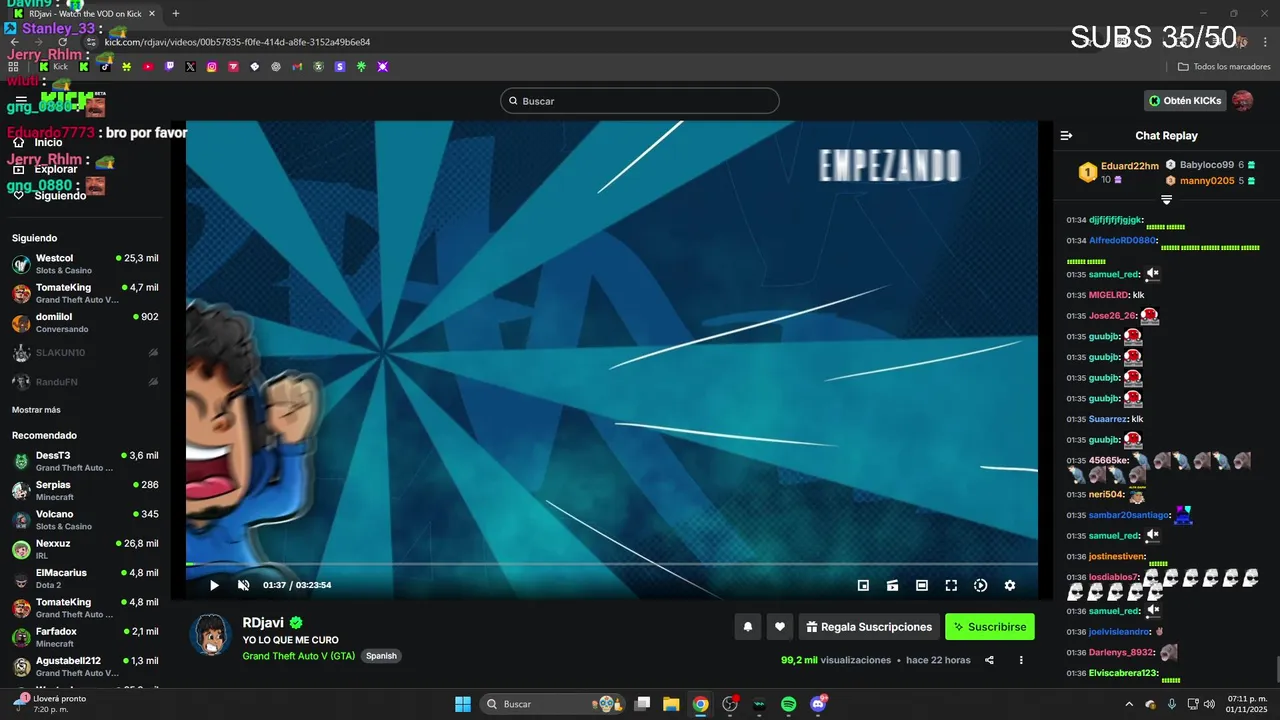Open video player settings gear
This screenshot has height=720, width=1280.
1010,586
